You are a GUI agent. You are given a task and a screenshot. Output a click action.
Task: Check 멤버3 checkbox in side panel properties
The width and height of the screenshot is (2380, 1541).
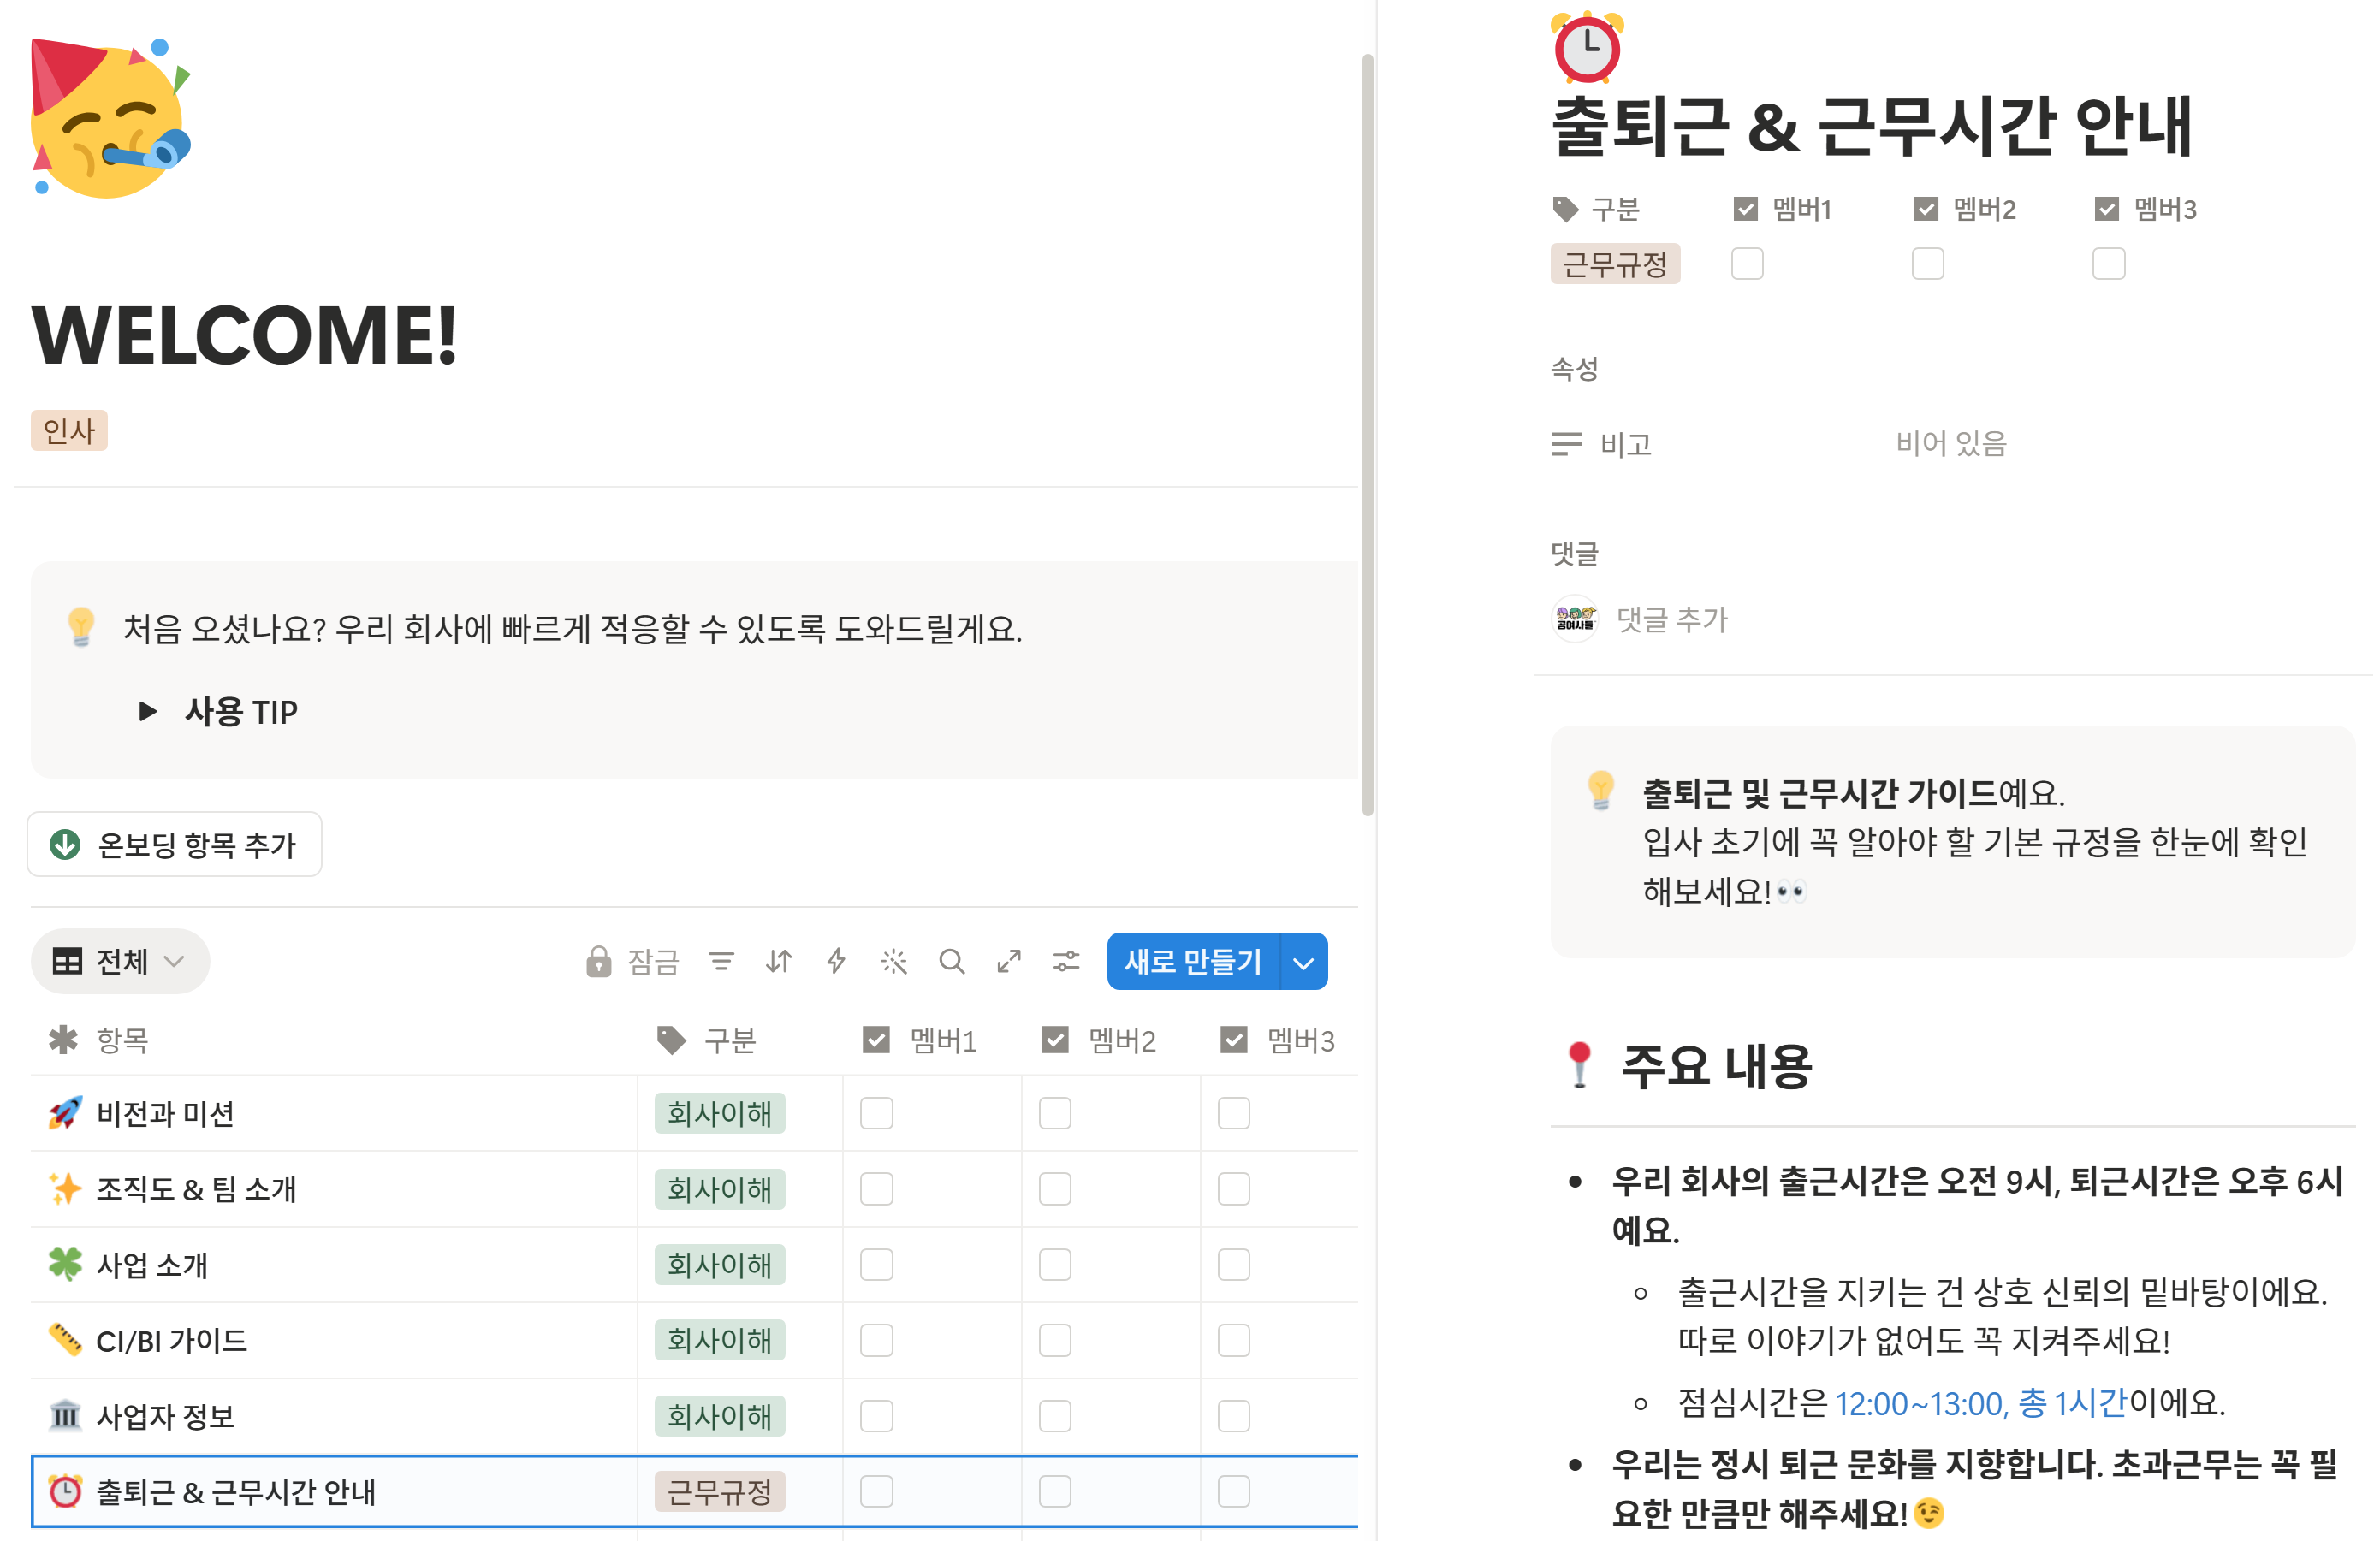(x=2108, y=264)
